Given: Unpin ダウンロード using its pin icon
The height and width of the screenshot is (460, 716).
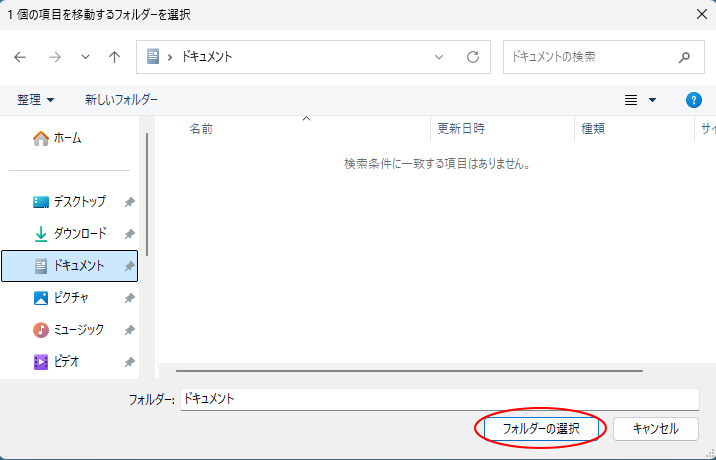Looking at the screenshot, I should click(129, 234).
